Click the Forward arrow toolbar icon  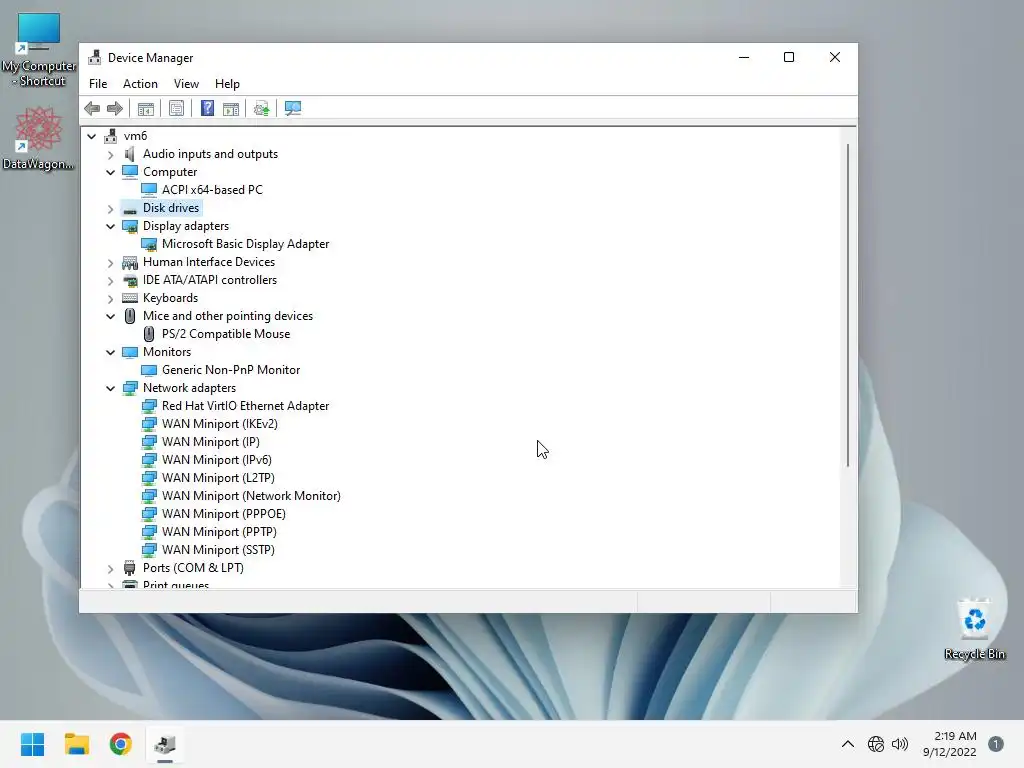tap(115, 108)
